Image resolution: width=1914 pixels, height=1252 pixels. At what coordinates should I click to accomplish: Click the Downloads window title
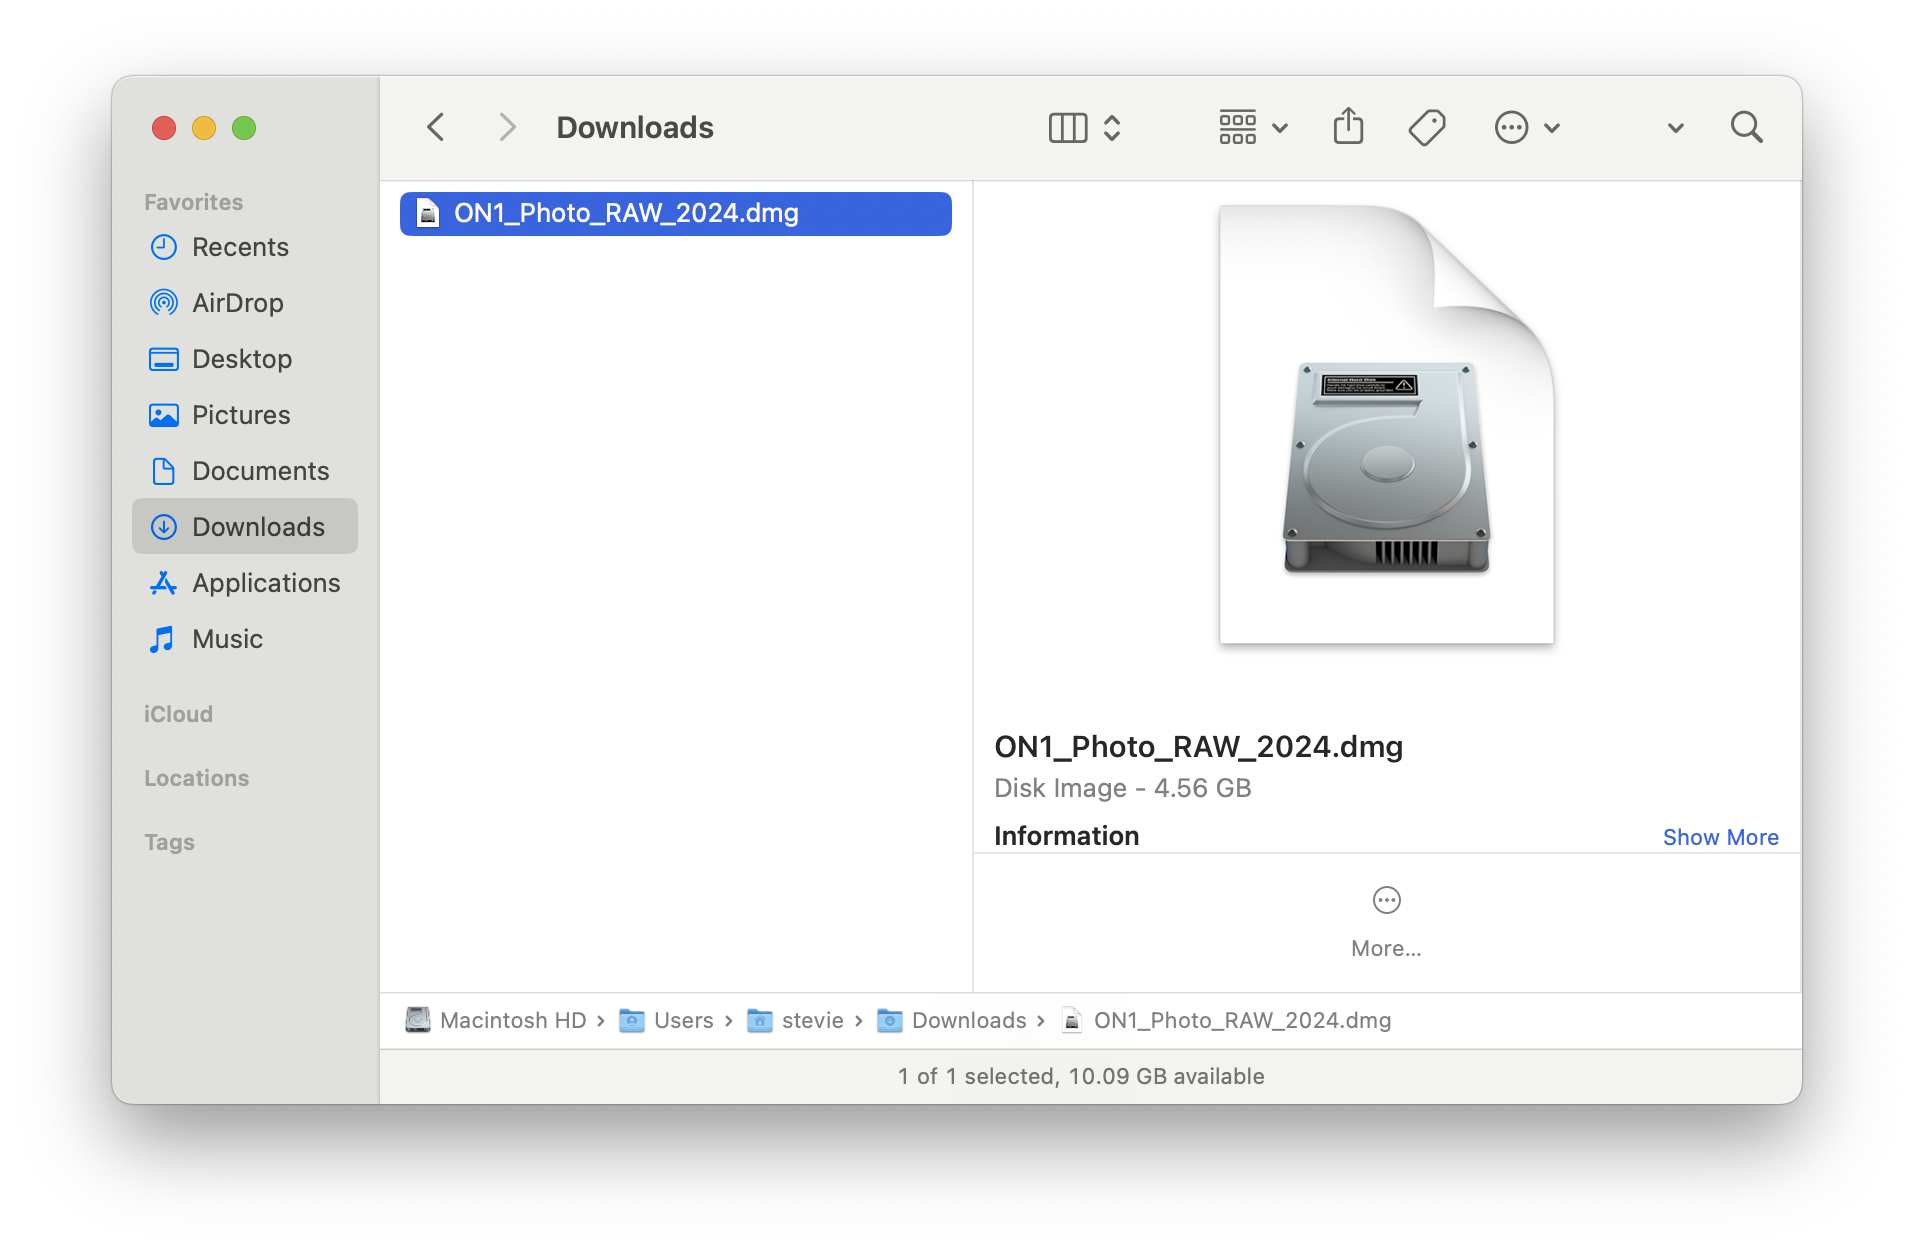[x=635, y=127]
